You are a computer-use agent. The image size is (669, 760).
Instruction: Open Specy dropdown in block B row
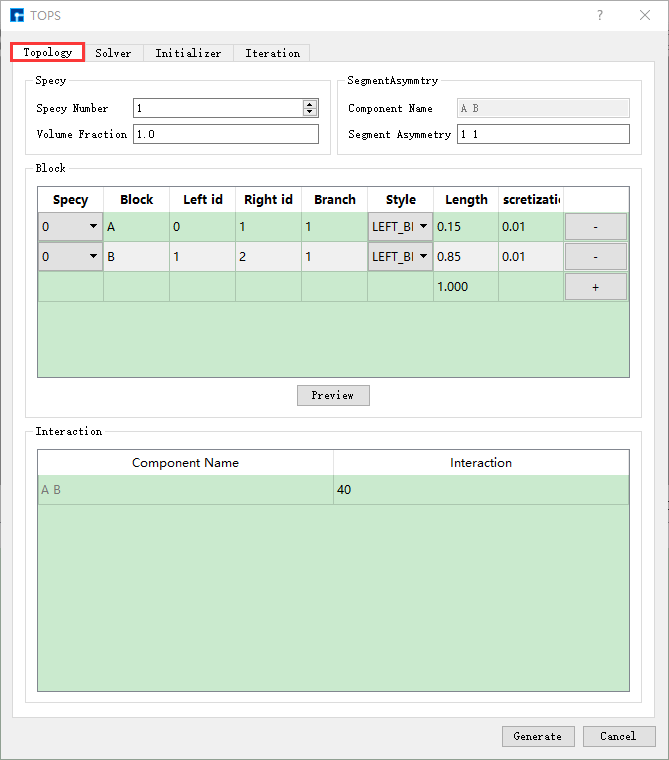[x=70, y=257]
